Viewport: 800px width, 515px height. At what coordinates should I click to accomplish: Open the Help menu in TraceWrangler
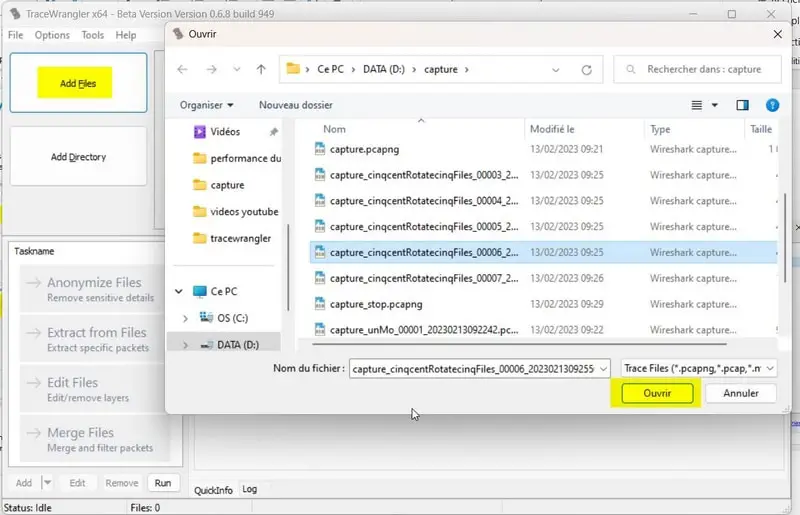[x=126, y=35]
